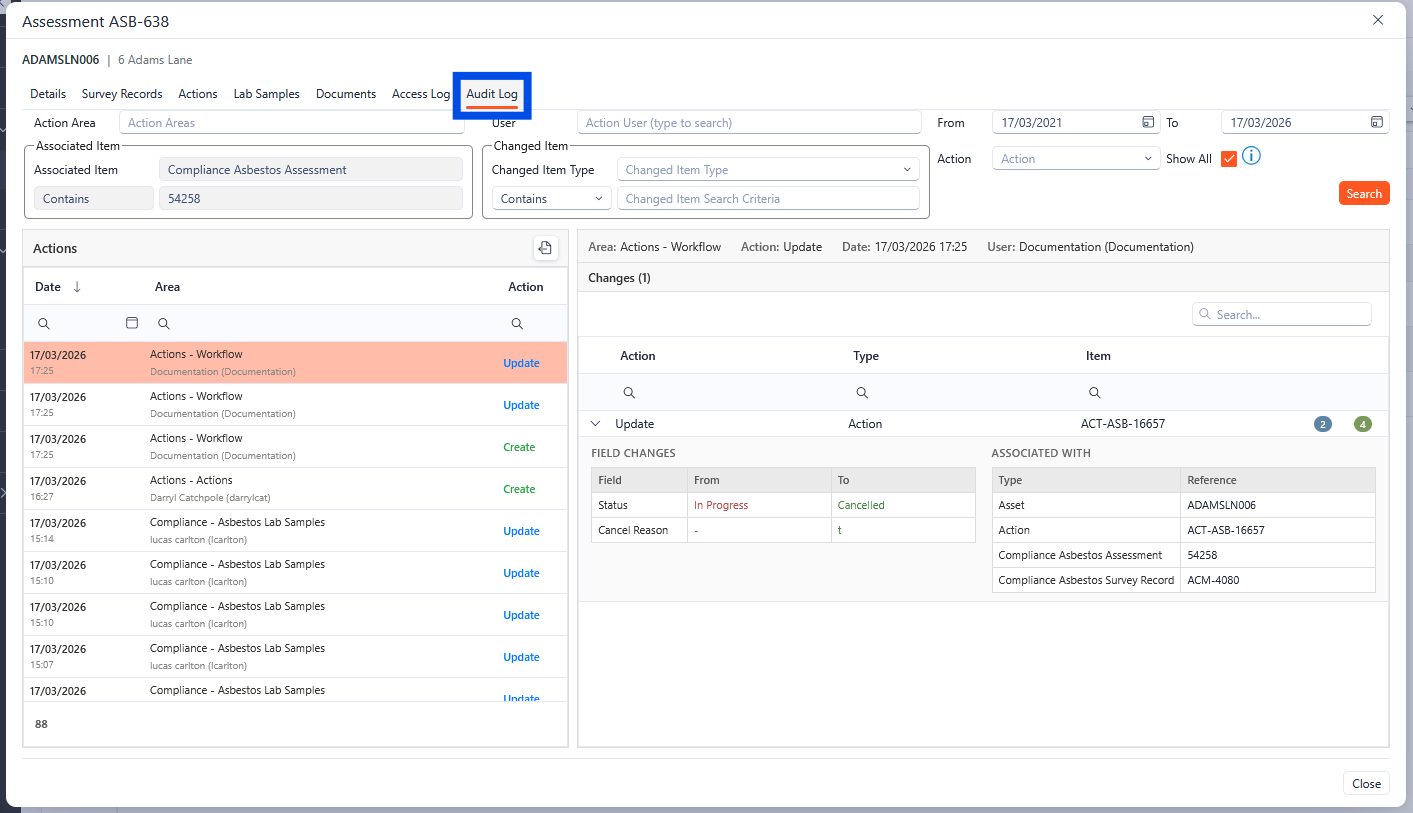Open the To date calendar picker
The image size is (1413, 813).
point(1377,123)
